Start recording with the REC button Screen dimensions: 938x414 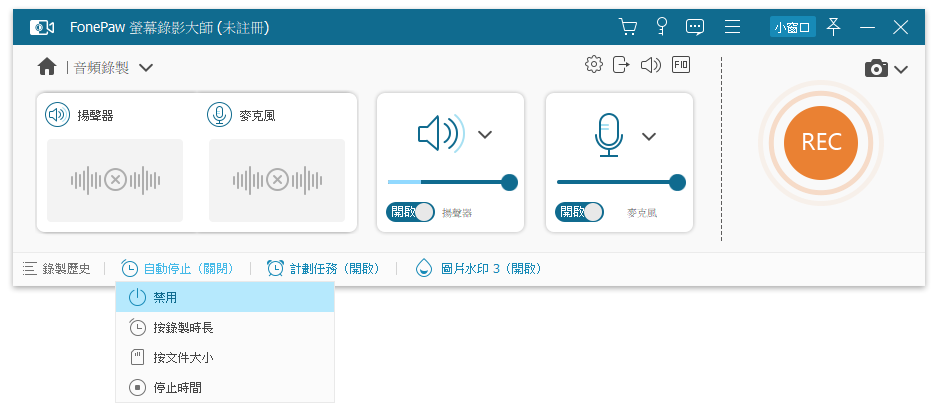tap(821, 142)
